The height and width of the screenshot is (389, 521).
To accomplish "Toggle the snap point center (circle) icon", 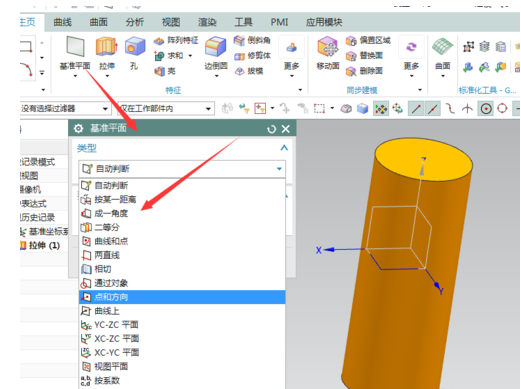I will pyautogui.click(x=486, y=109).
